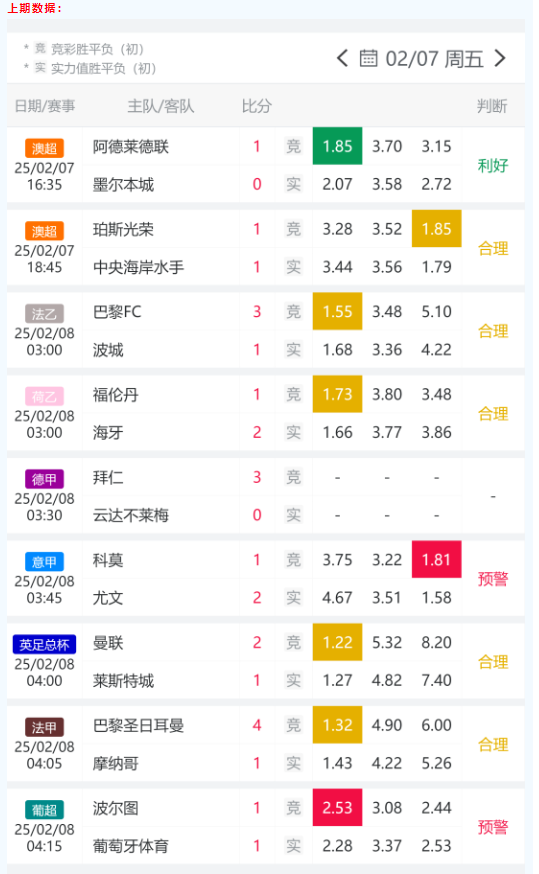This screenshot has width=539, height=874.
Task: Click the purple 德甲 league badge
Action: (44, 479)
